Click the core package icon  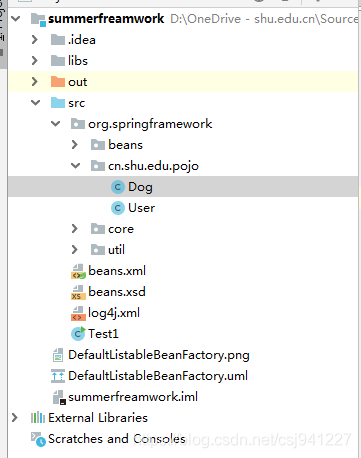(98, 229)
